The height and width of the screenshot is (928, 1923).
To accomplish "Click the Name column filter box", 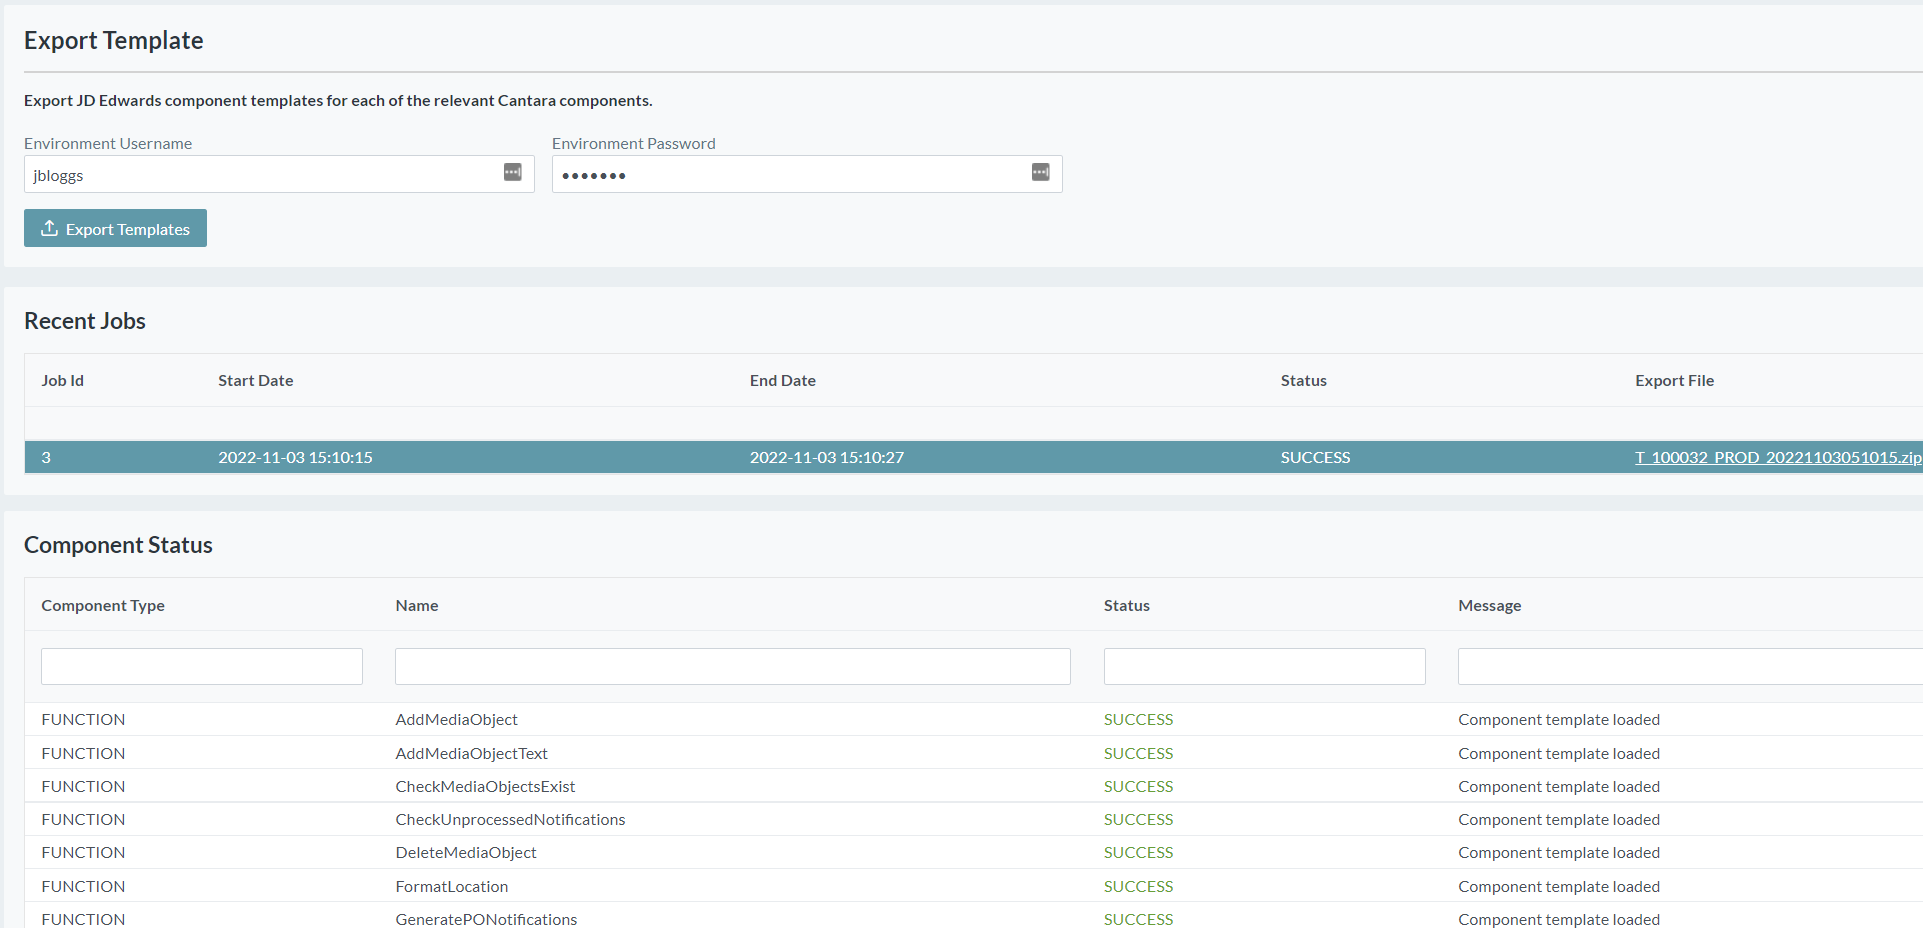I will click(732, 666).
